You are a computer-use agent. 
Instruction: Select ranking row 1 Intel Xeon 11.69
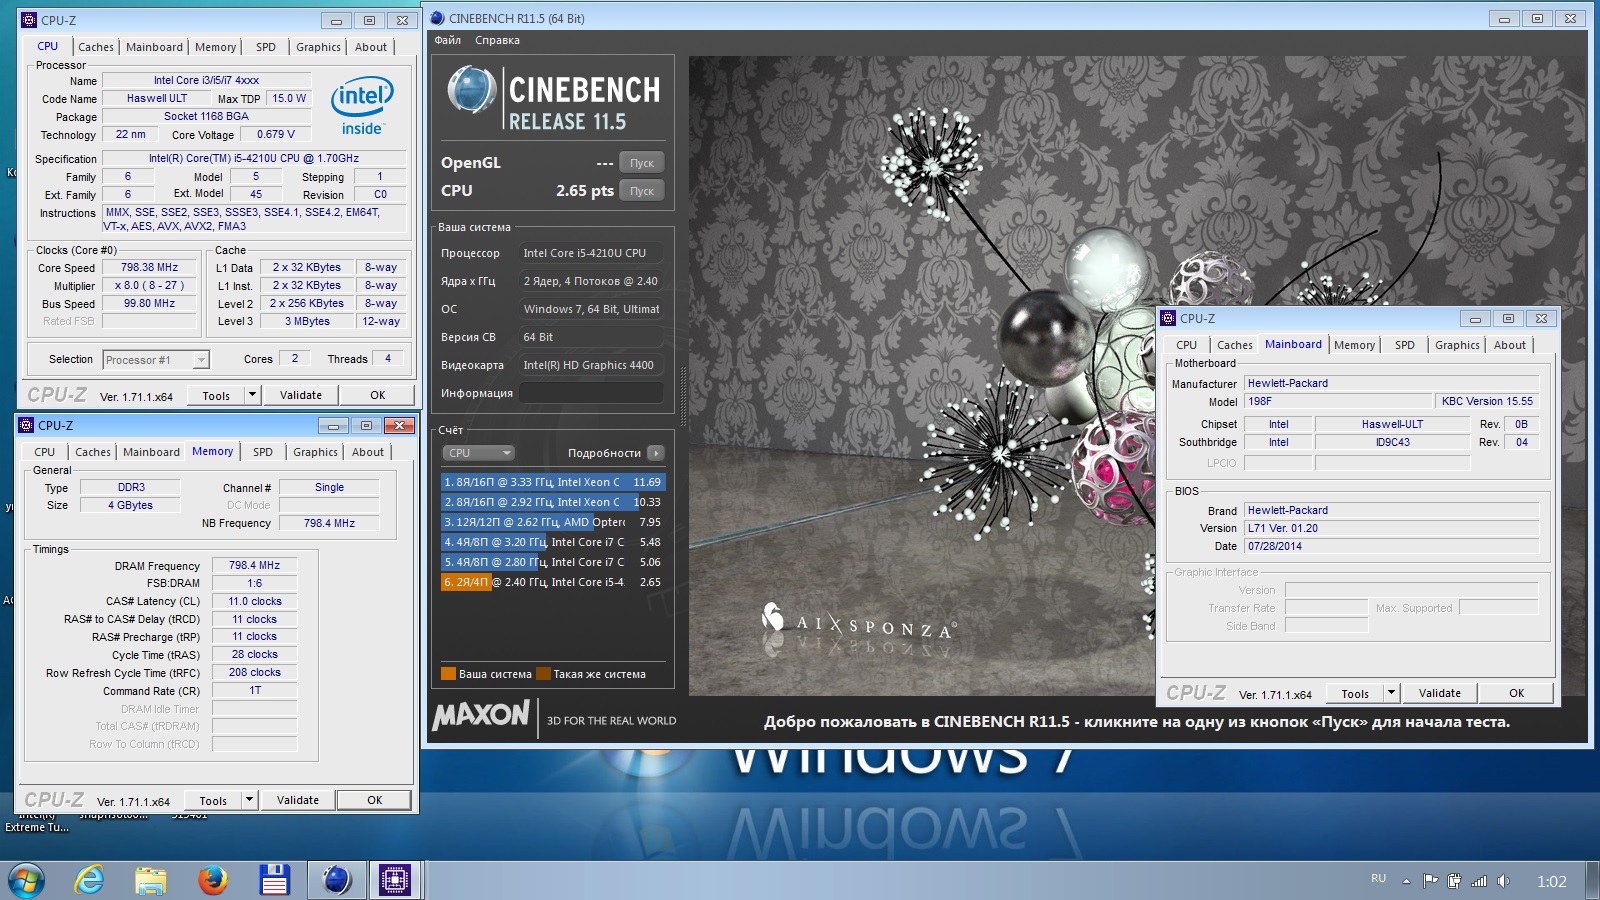552,482
